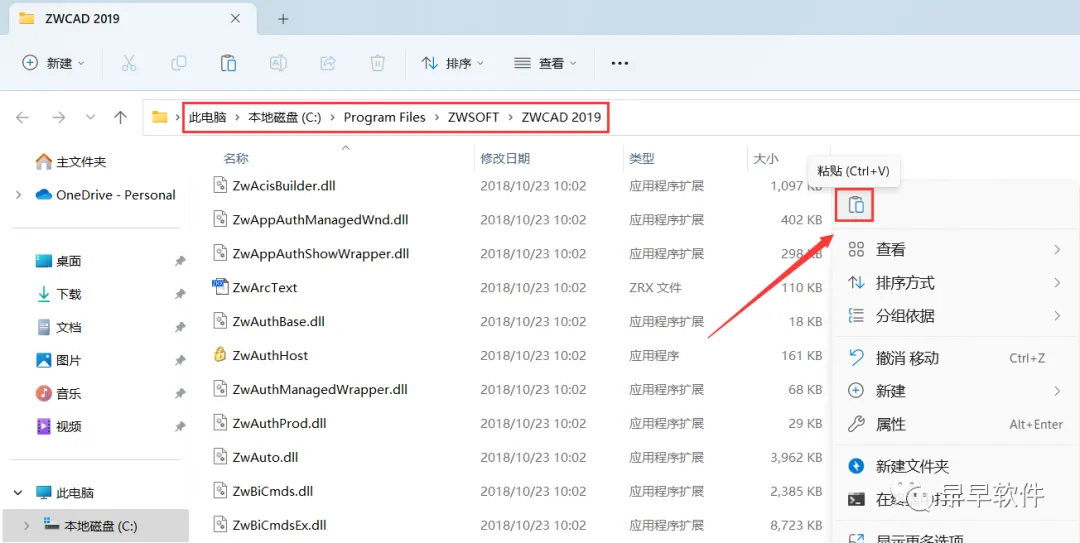Viewport: 1080px width, 543px height.
Task: Sort by the 大小 column header
Action: [765, 158]
